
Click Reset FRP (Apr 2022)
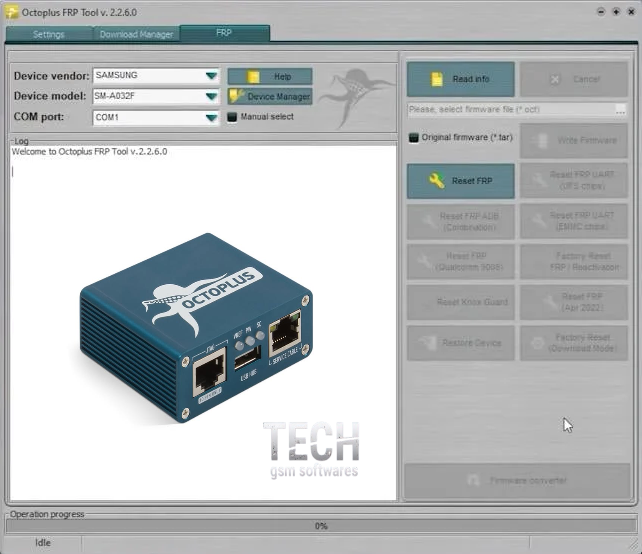(x=574, y=302)
